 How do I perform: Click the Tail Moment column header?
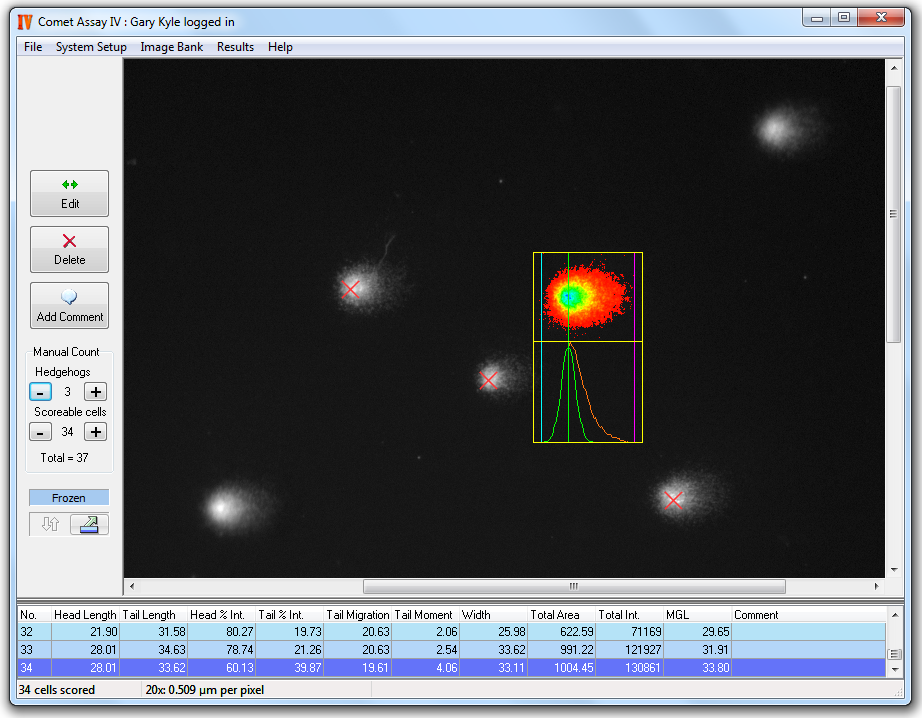(x=424, y=615)
